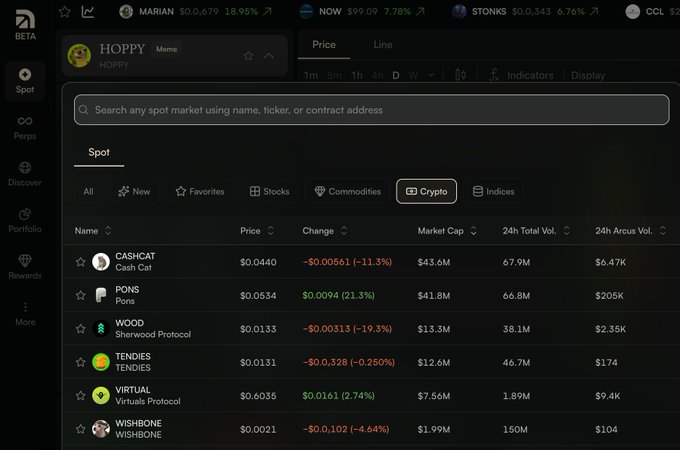The image size is (680, 450).
Task: Filter markets by New
Action: 134,191
